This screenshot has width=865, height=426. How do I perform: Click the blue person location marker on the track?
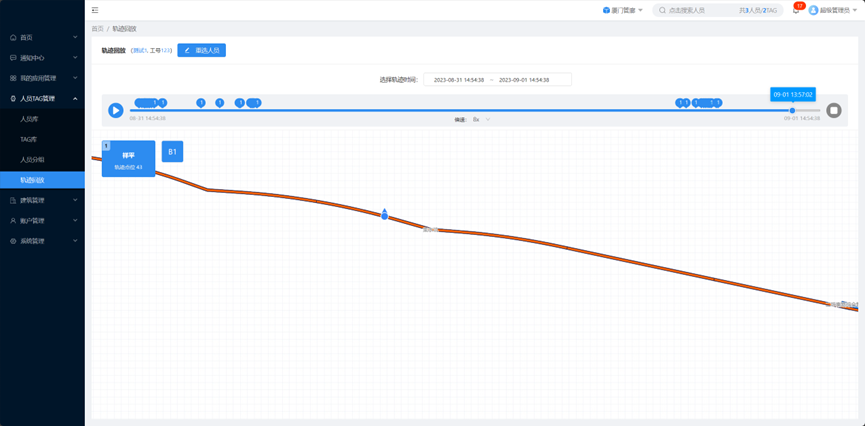tap(384, 214)
